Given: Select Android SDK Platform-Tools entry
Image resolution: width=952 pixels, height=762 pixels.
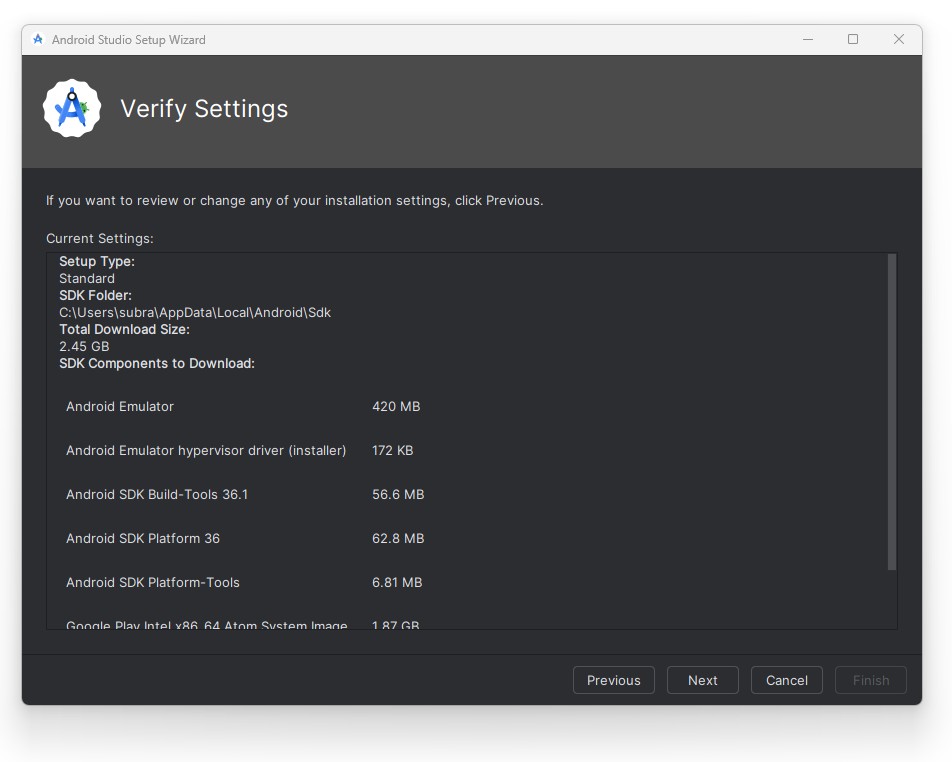Looking at the screenshot, I should point(153,583).
